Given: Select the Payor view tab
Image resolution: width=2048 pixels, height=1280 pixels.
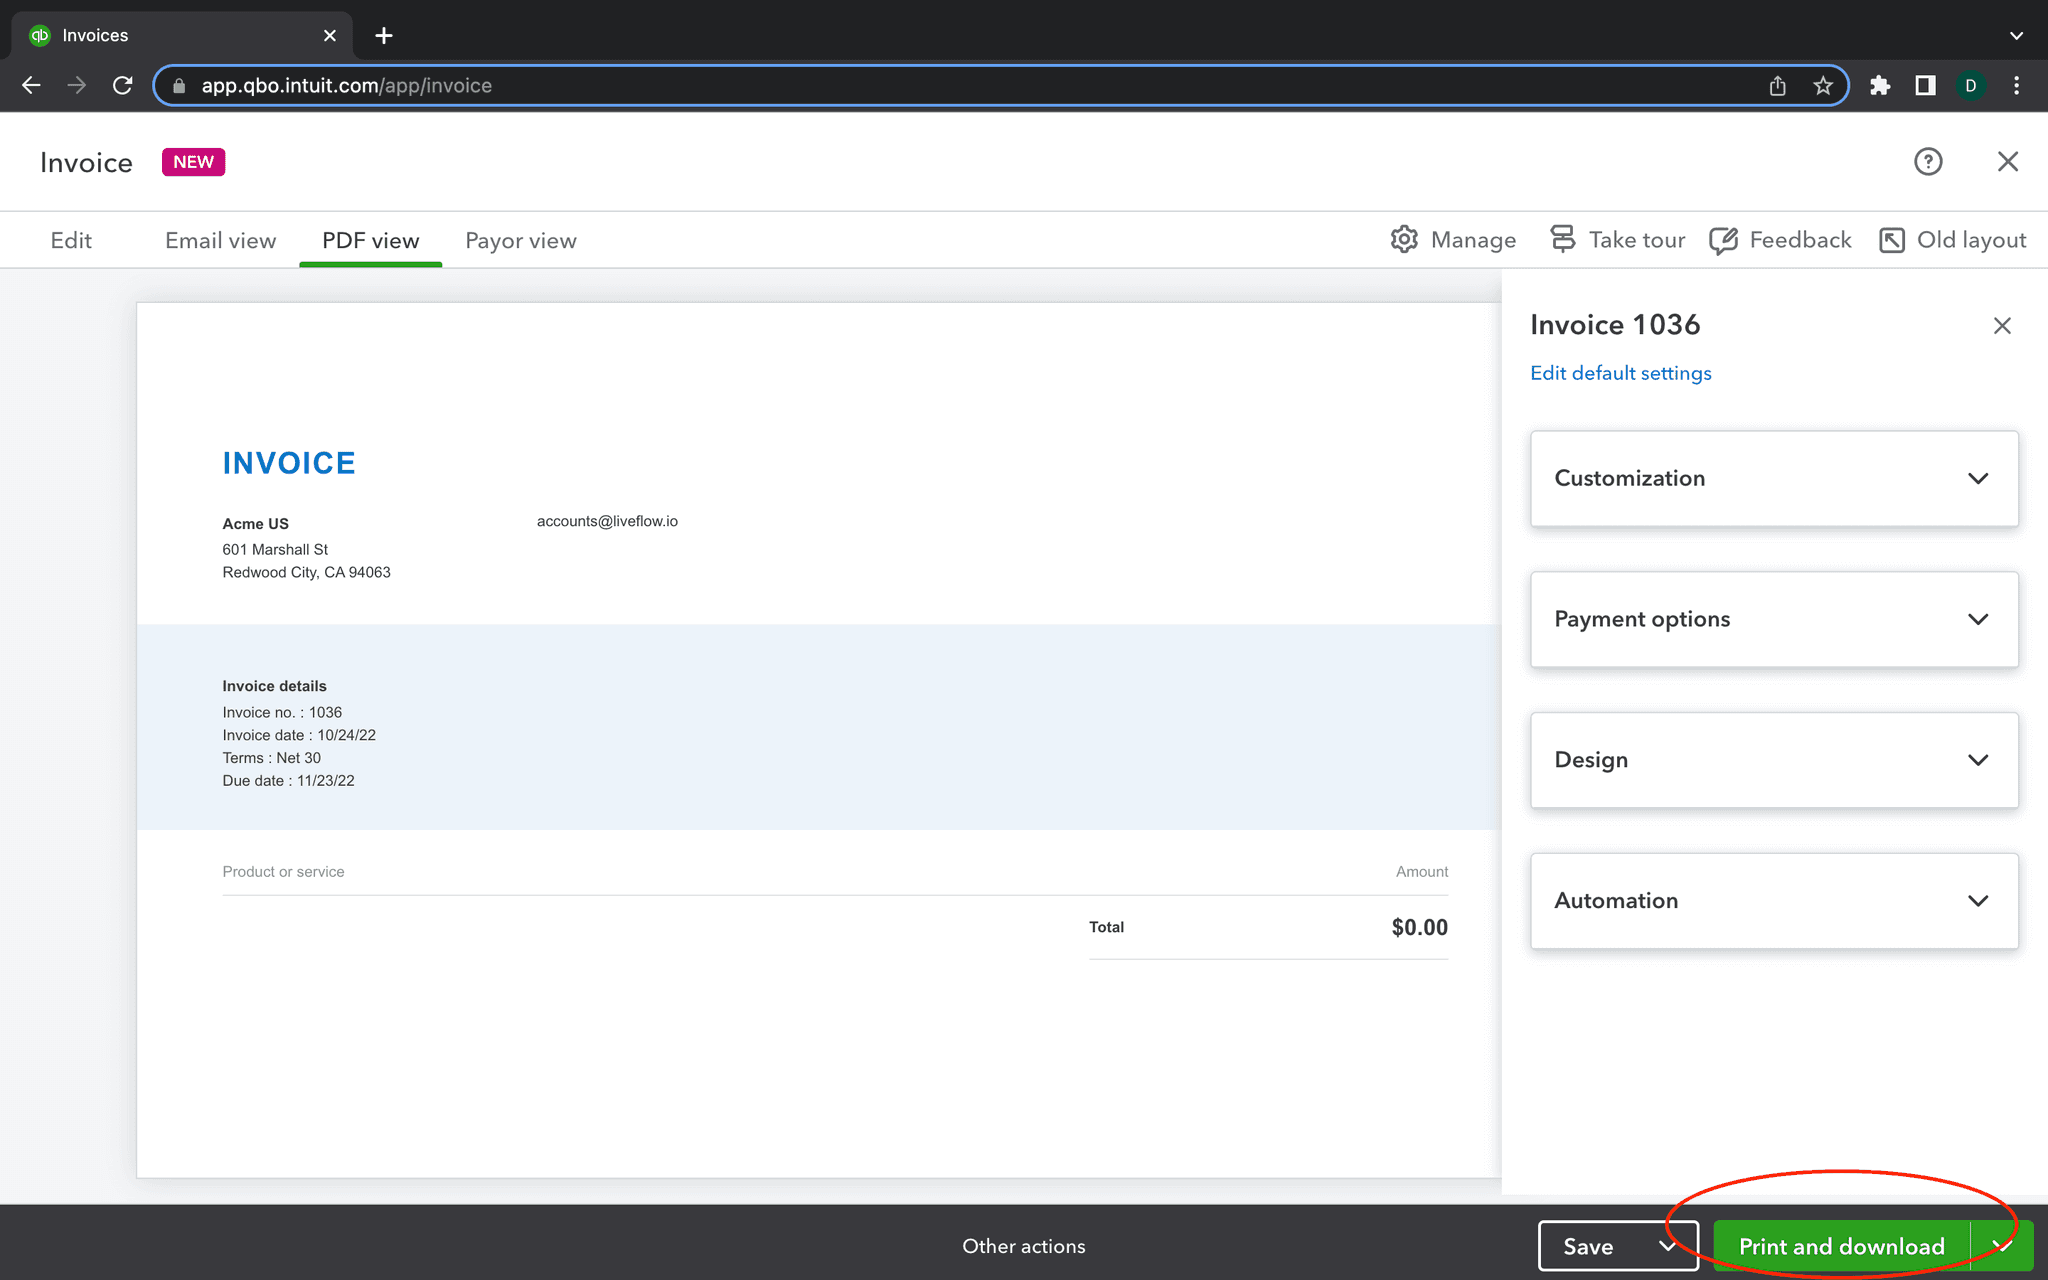Looking at the screenshot, I should tap(520, 240).
